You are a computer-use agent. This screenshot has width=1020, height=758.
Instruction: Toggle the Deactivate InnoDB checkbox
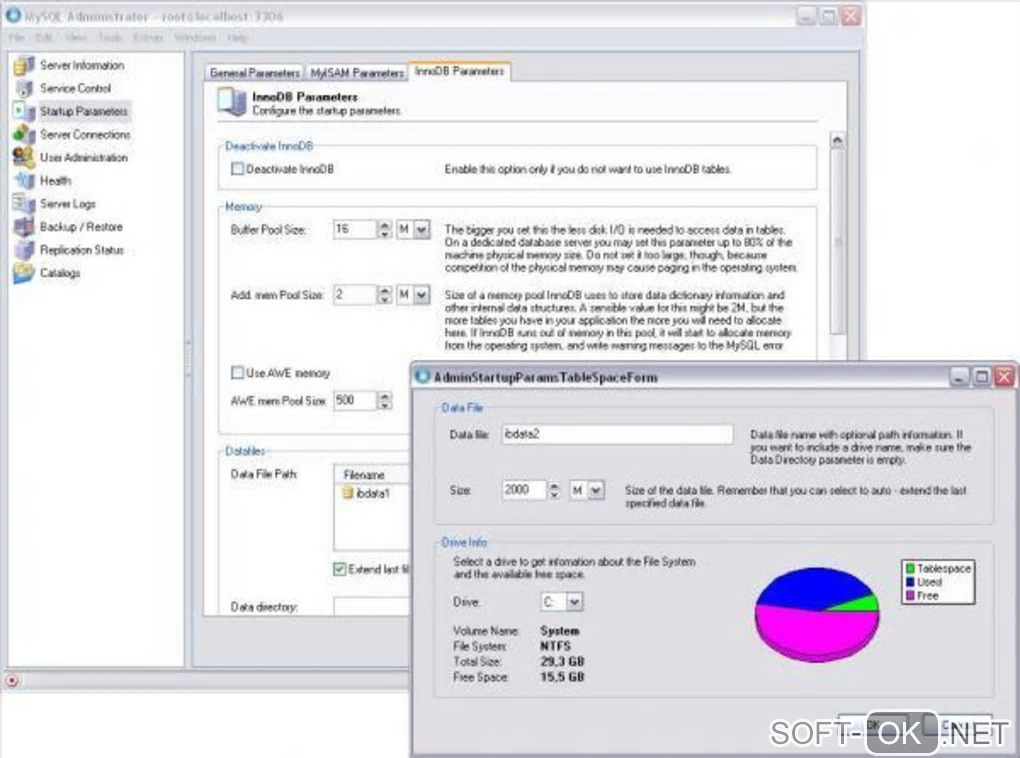237,169
